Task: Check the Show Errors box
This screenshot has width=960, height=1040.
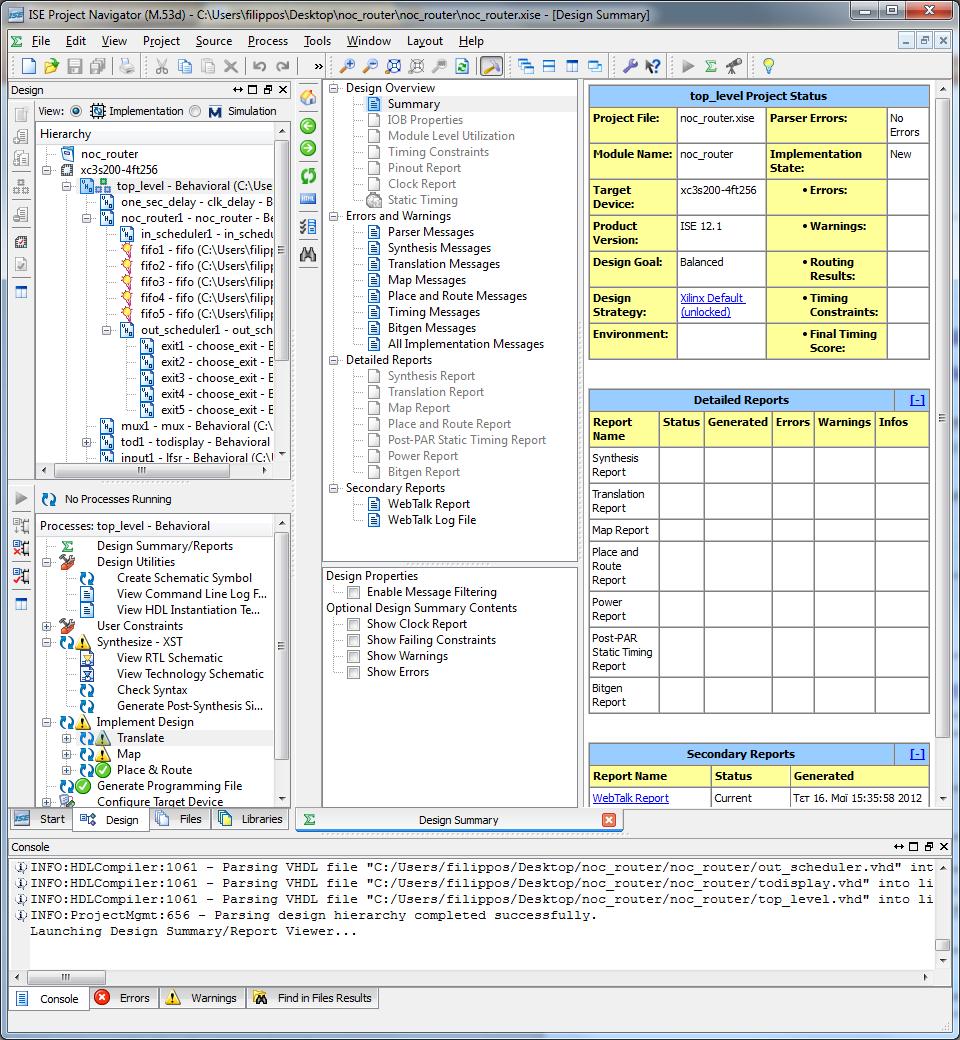Action: (x=354, y=672)
